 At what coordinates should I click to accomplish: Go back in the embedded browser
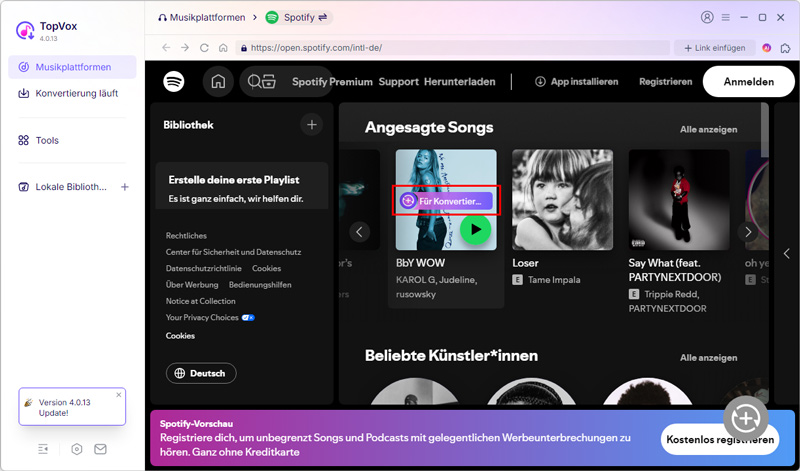tap(166, 47)
